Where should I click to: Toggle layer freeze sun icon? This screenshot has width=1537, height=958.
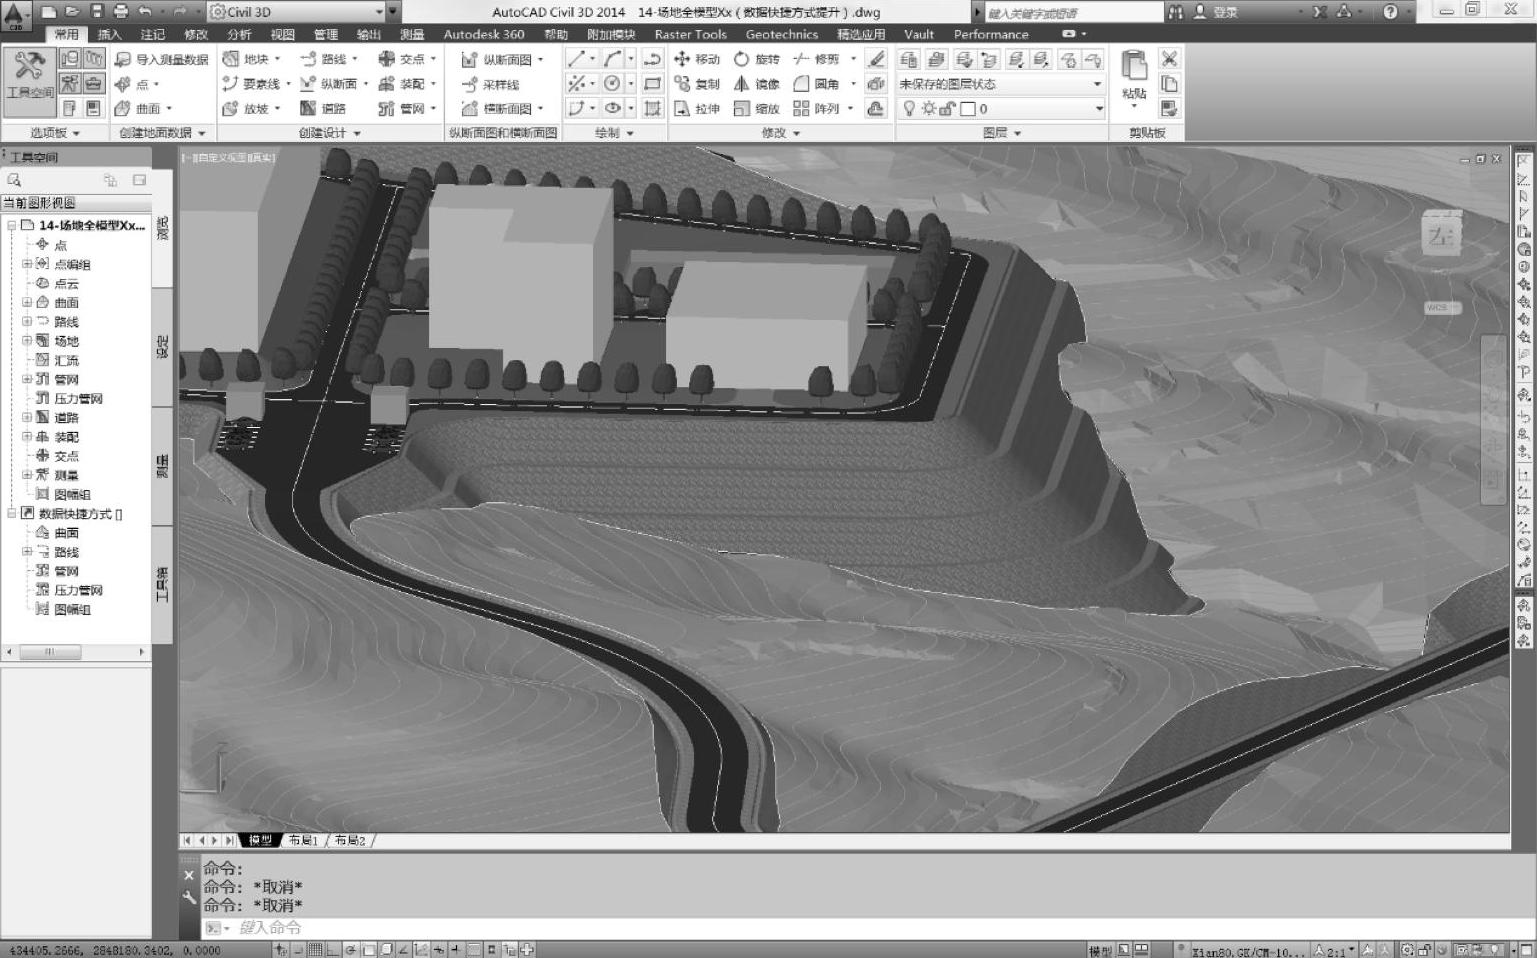[928, 108]
